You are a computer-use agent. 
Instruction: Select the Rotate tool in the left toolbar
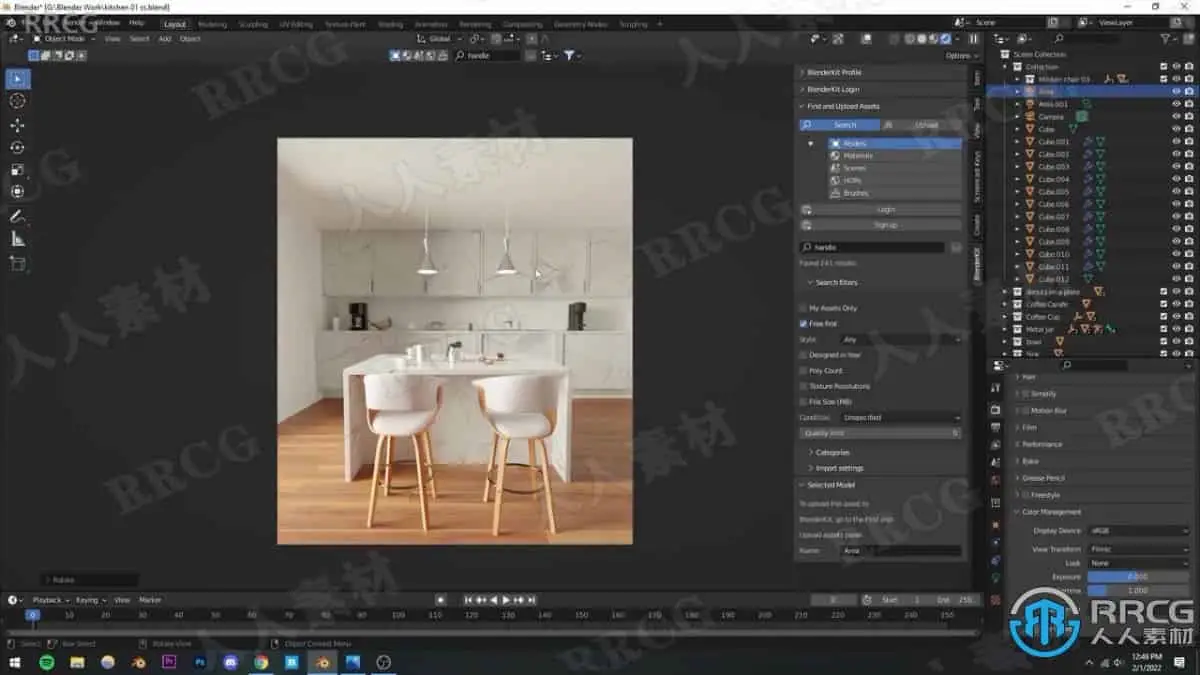click(15, 146)
